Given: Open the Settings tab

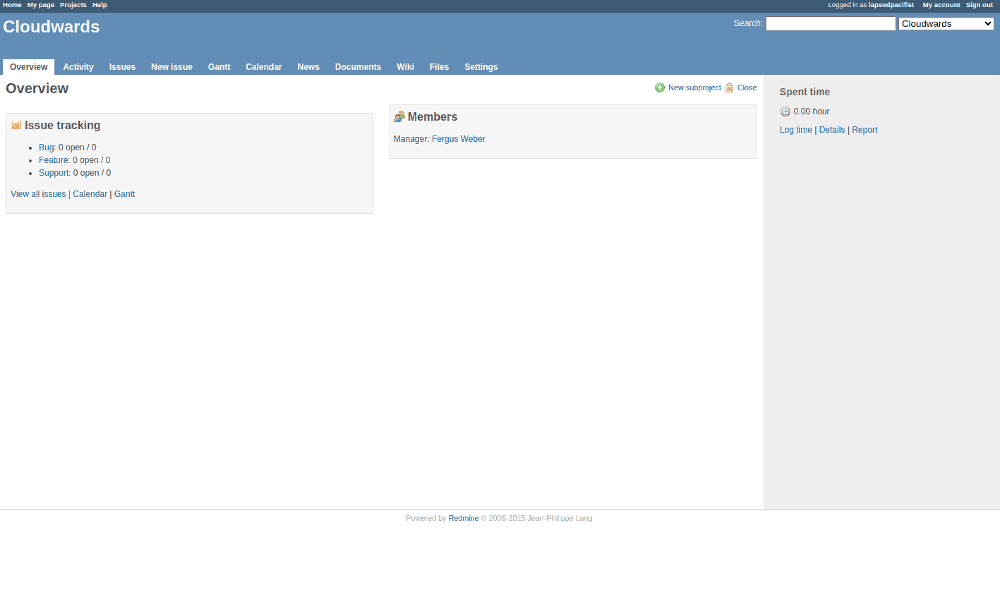Looking at the screenshot, I should tap(481, 67).
